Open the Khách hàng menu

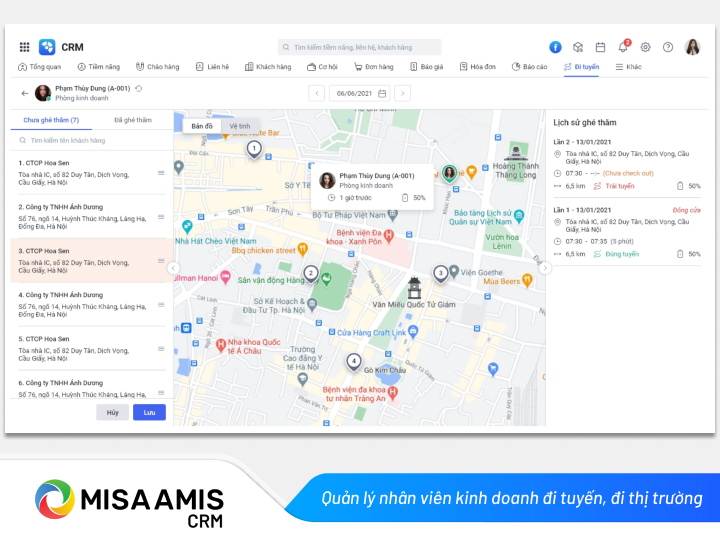(x=268, y=67)
